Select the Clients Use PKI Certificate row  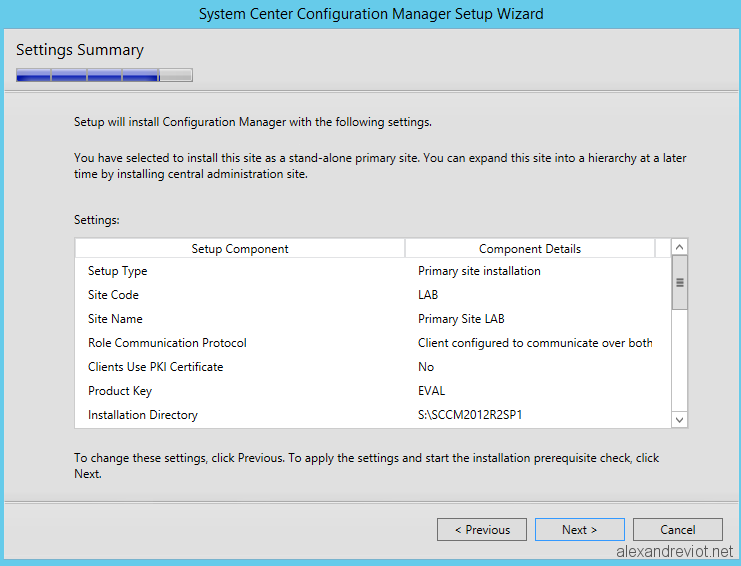(x=372, y=367)
